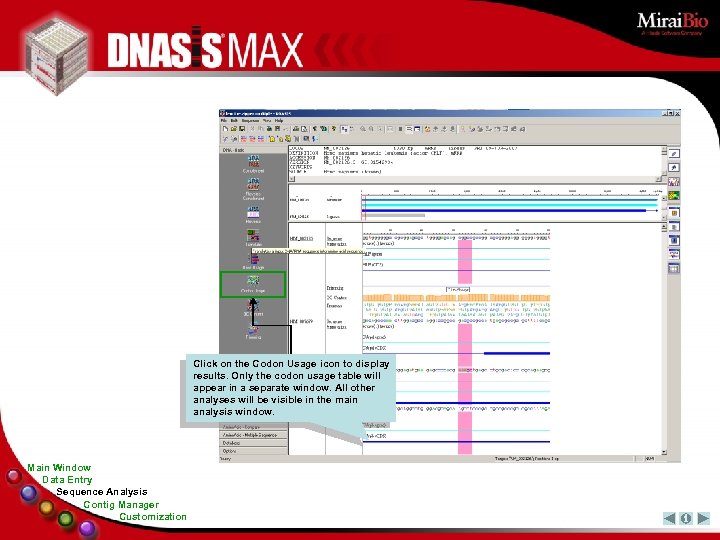This screenshot has height=540, width=720.
Task: Click the orange histogram bar row
Action: point(456,298)
